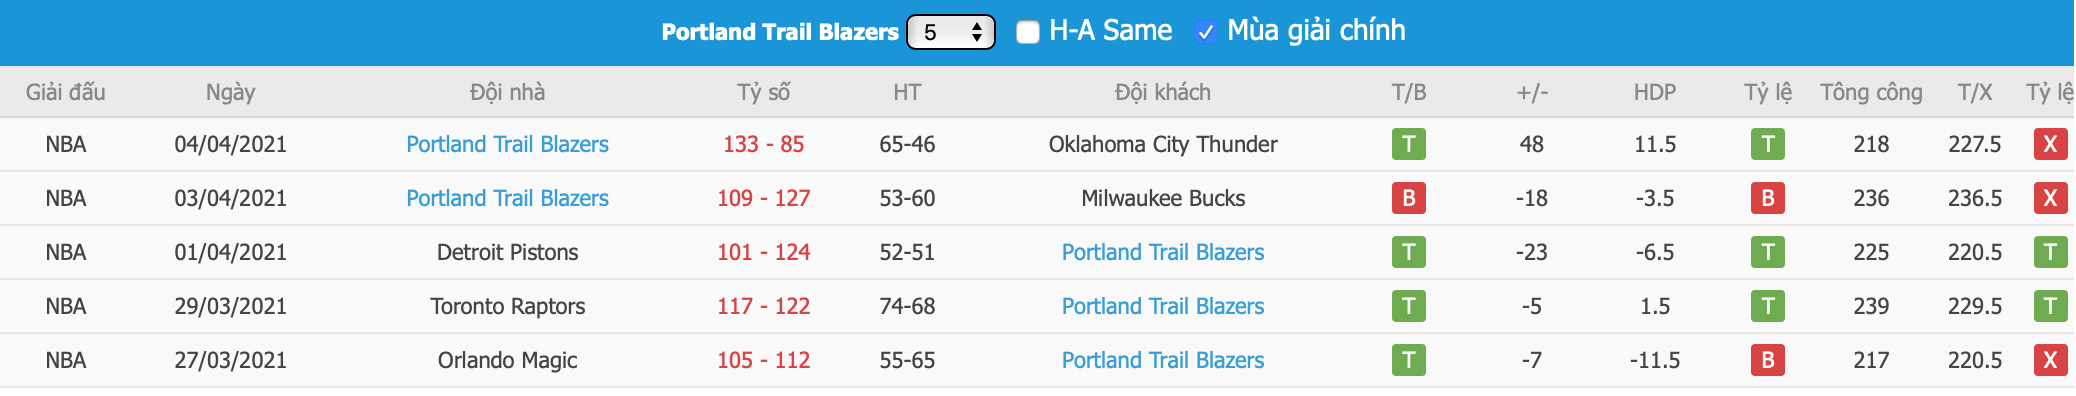The width and height of the screenshot is (2076, 396).
Task: Select the Milwaukee Bucks team name
Action: (1163, 198)
